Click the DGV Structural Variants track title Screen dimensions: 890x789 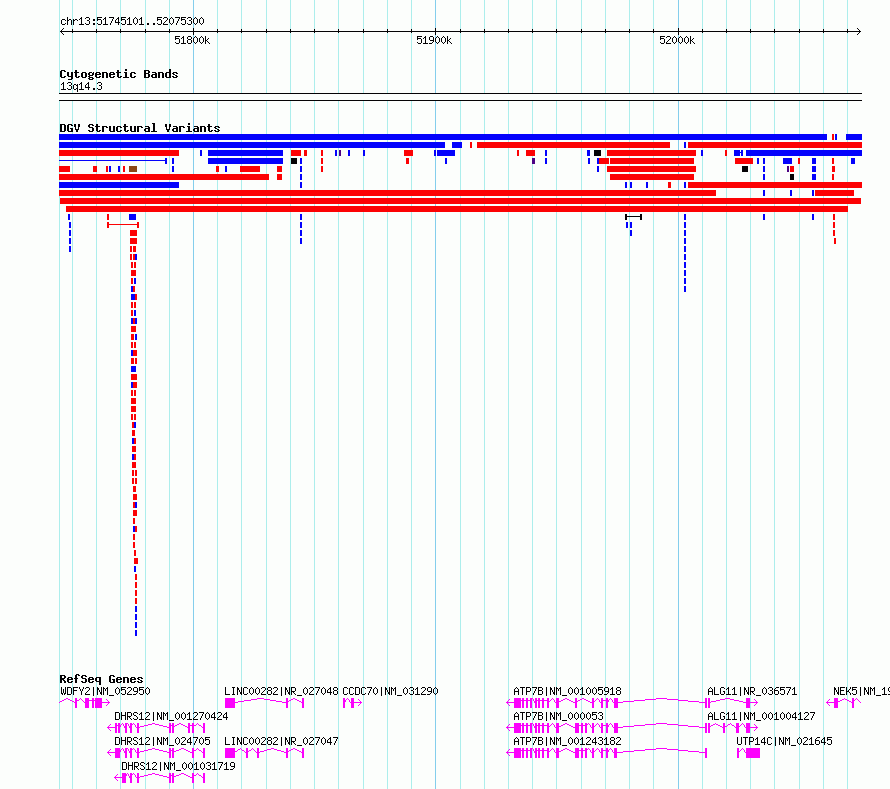140,128
